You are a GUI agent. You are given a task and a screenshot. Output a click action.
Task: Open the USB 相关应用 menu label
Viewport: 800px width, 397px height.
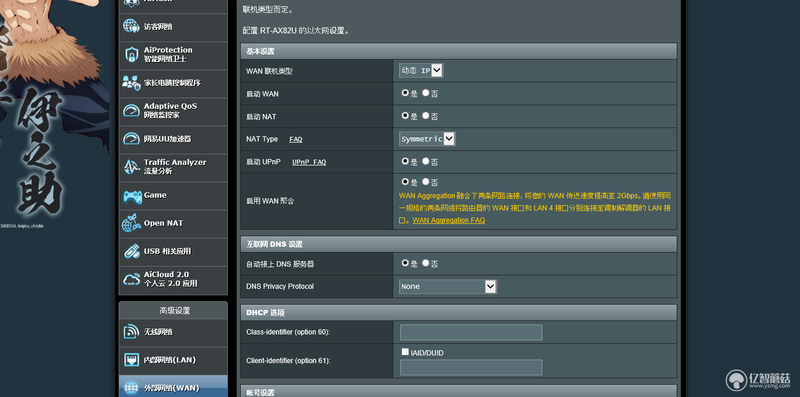coord(167,251)
